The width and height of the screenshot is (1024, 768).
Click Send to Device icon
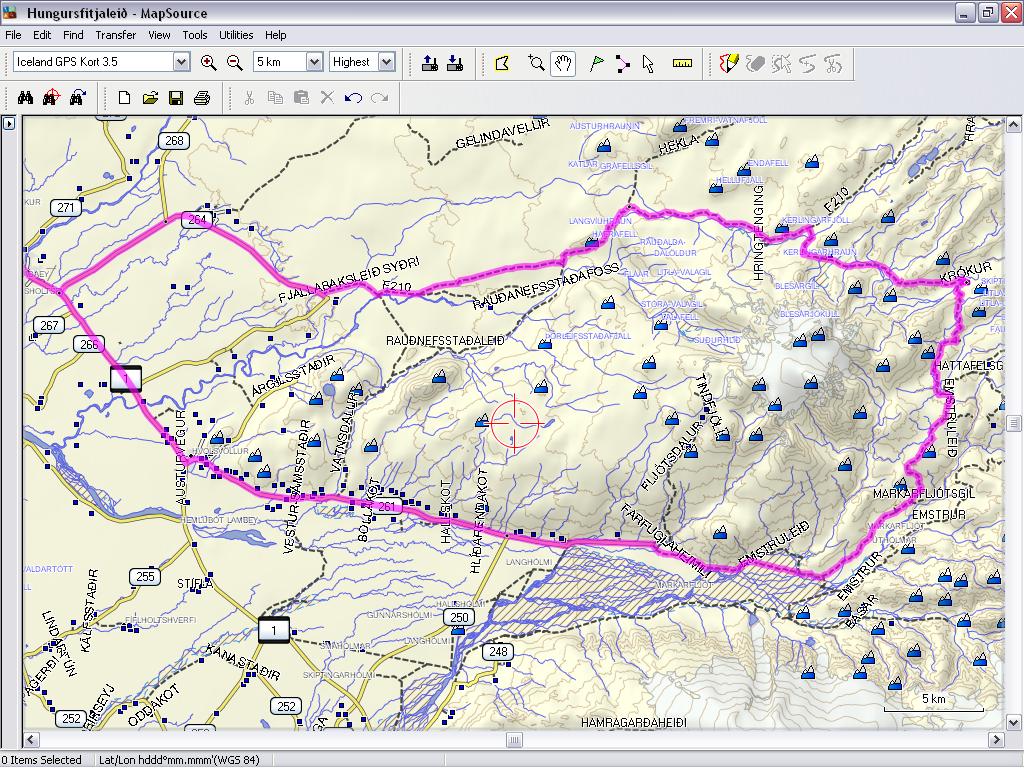point(430,64)
